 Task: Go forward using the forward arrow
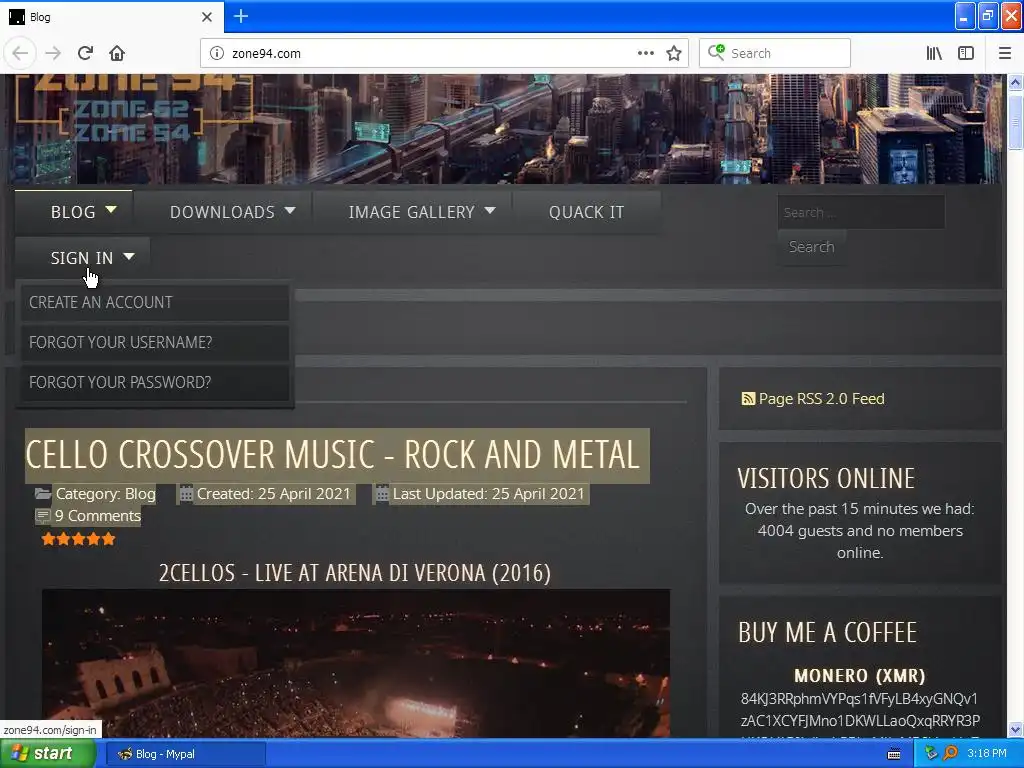[53, 53]
